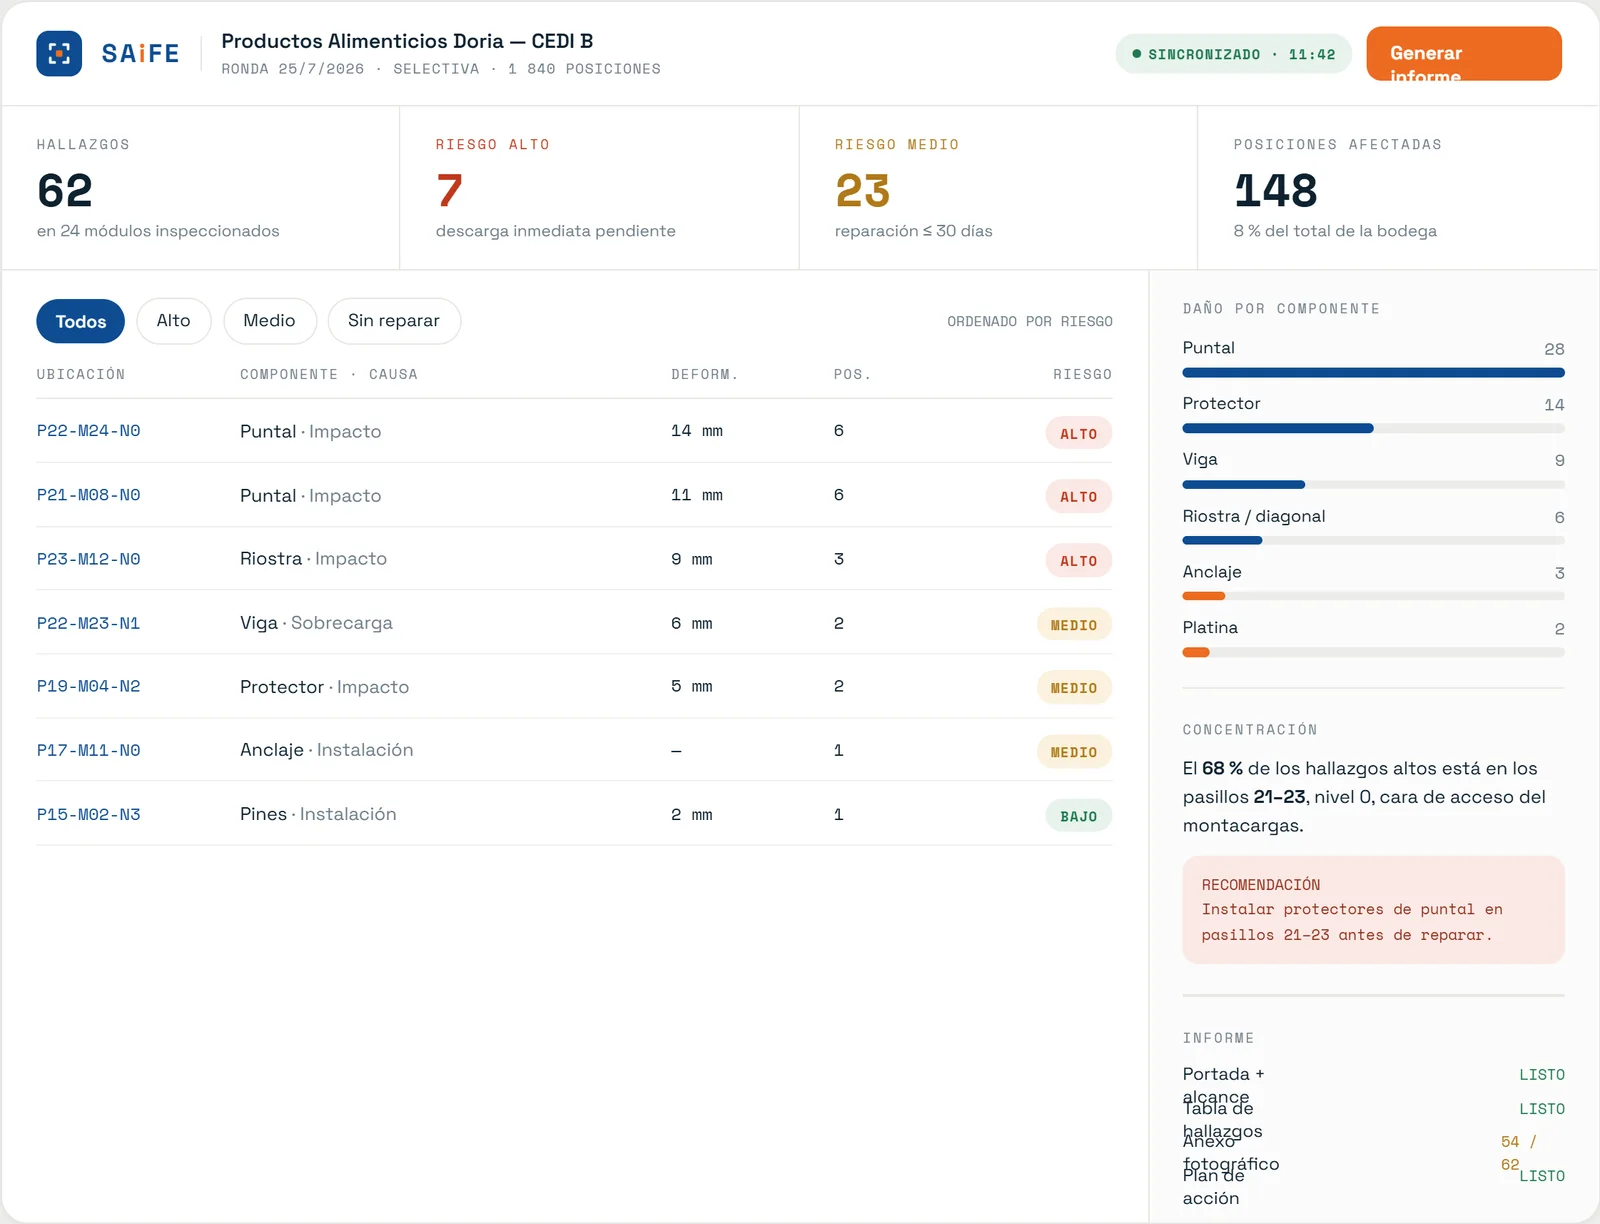This screenshot has height=1224, width=1600.
Task: Click Riostra · Impacto component cell
Action: (313, 558)
